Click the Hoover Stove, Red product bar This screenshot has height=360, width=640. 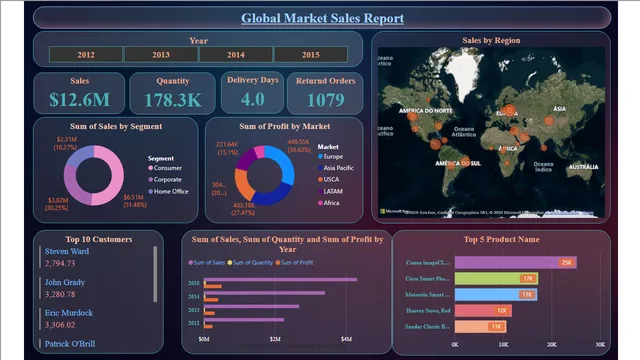(x=483, y=311)
